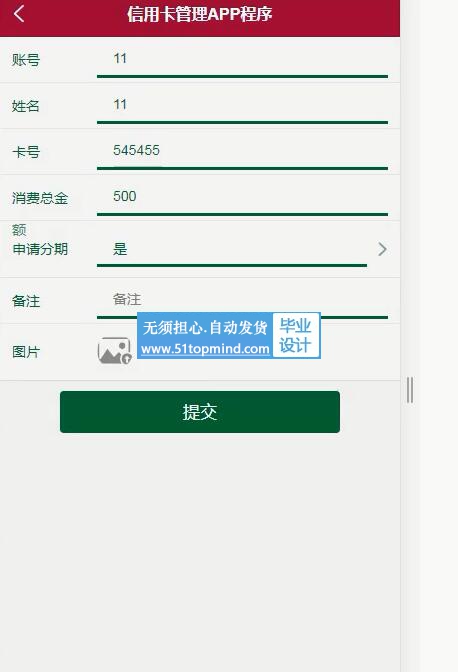Go back using the header arrow
The height and width of the screenshot is (672, 458).
19,14
